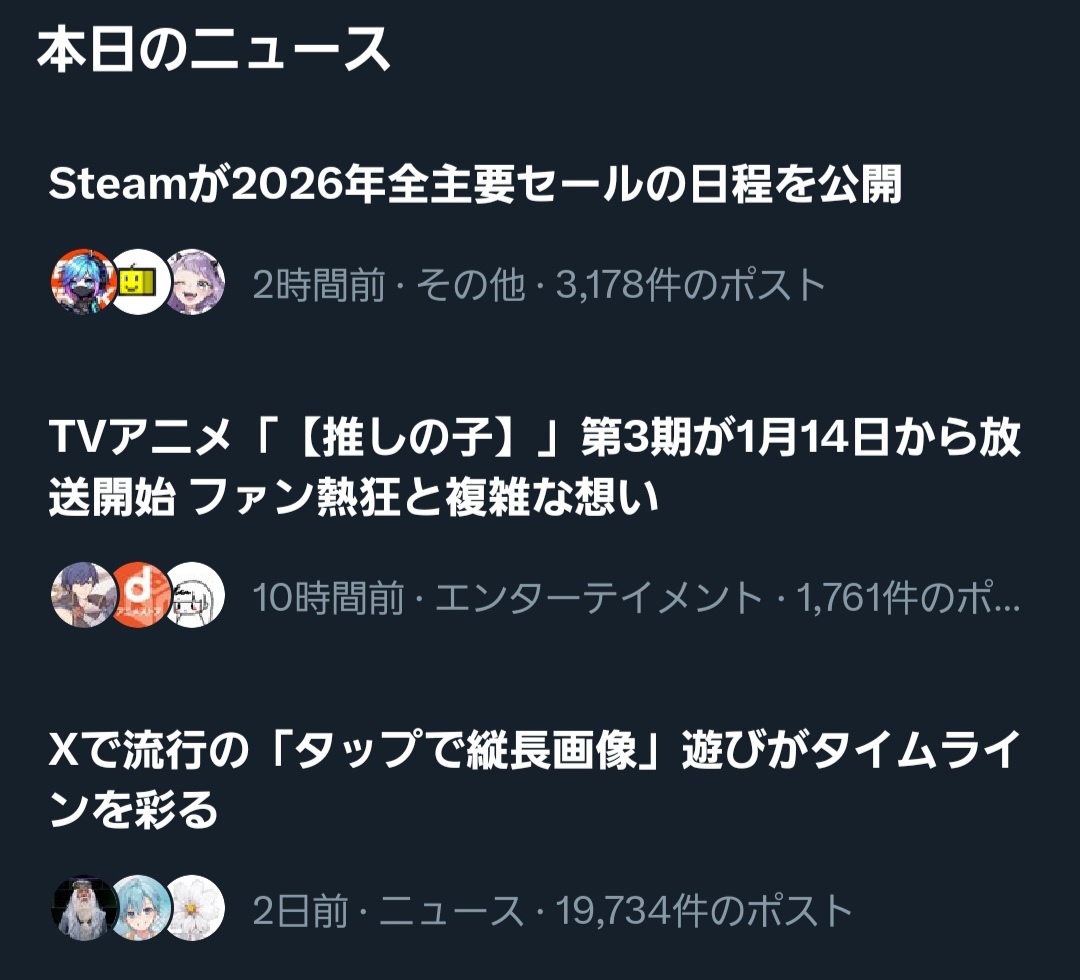Open the Steam 2026 sale schedule headline
Image resolution: width=1080 pixels, height=980 pixels.
pyautogui.click(x=475, y=185)
